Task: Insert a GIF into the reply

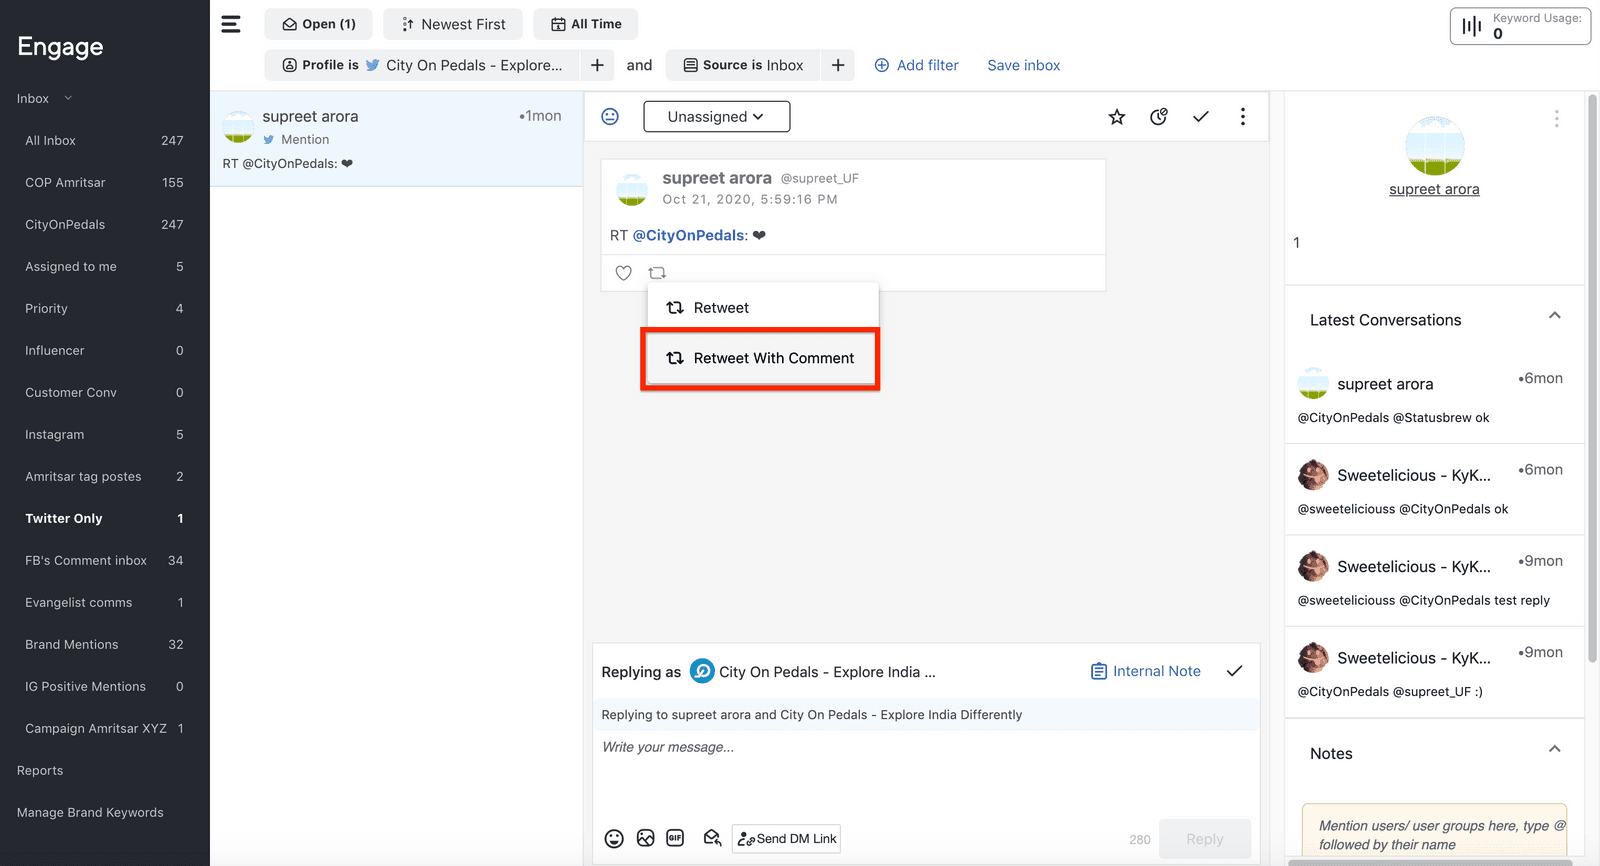Action: coord(675,838)
